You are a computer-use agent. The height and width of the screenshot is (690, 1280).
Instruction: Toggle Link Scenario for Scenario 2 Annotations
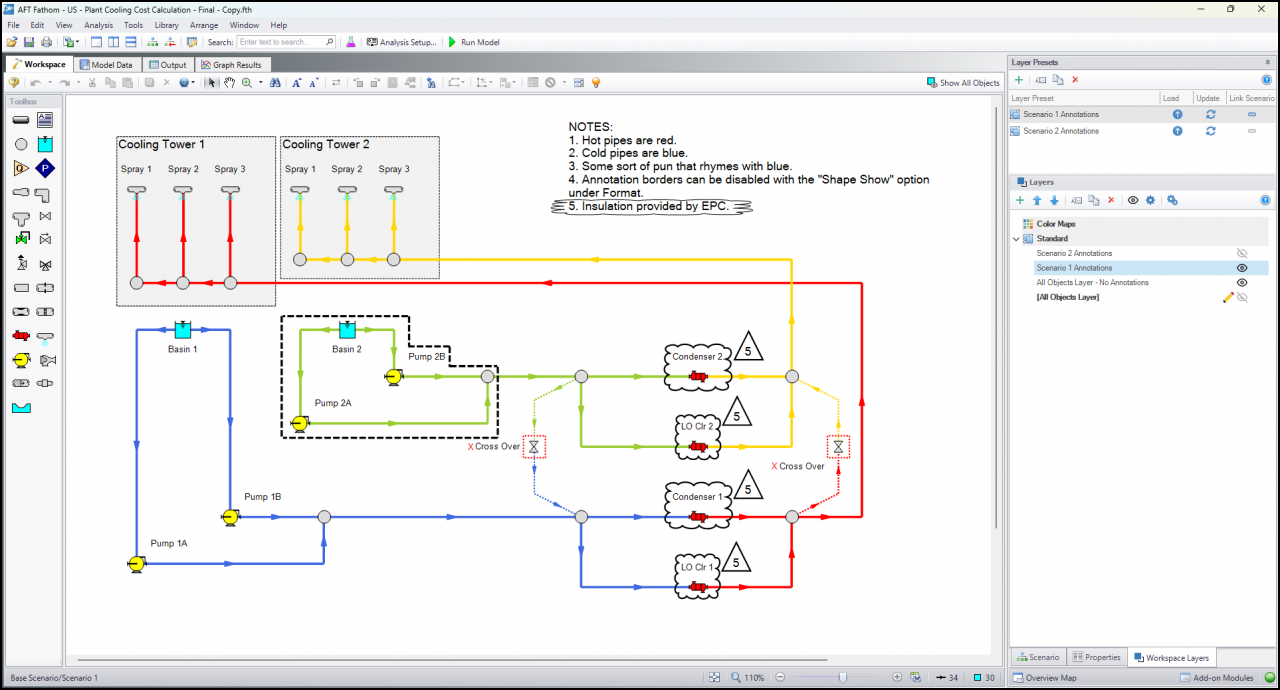click(x=1251, y=131)
